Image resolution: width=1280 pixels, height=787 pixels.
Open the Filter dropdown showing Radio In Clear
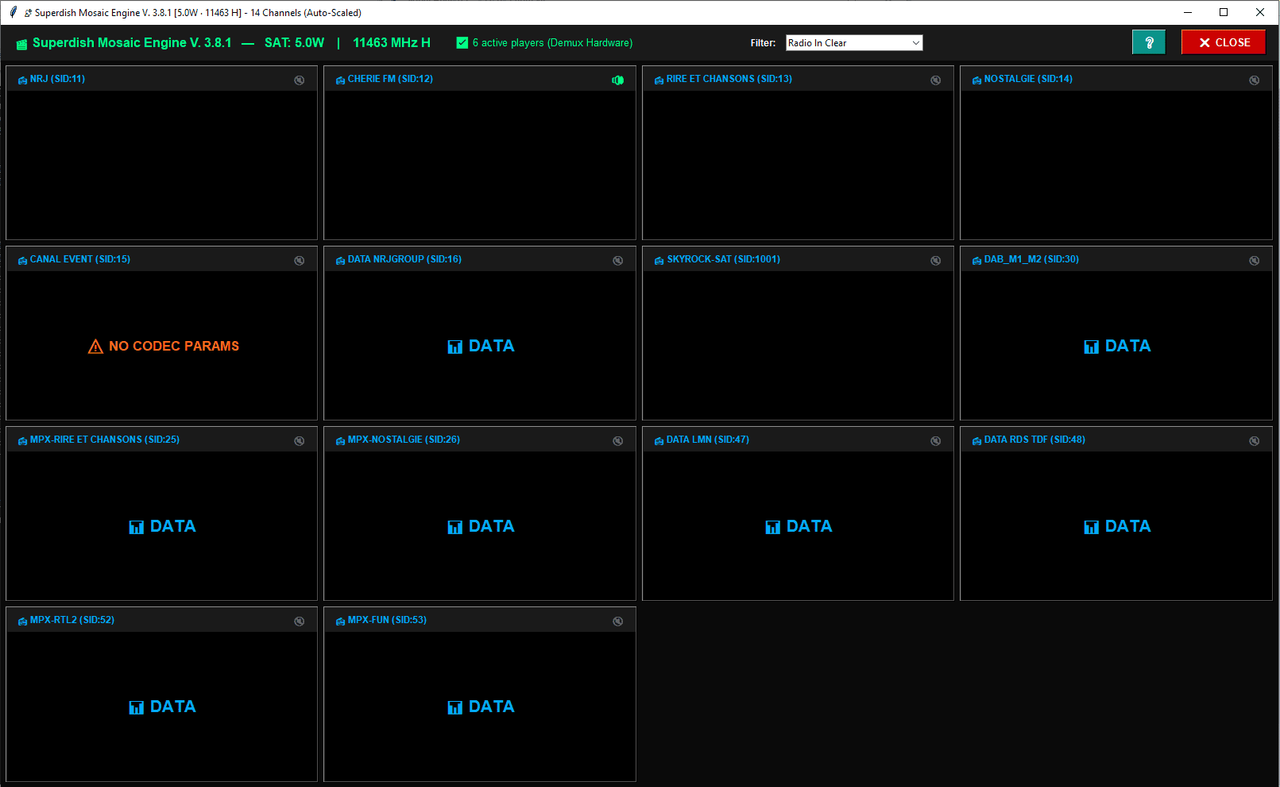point(854,43)
